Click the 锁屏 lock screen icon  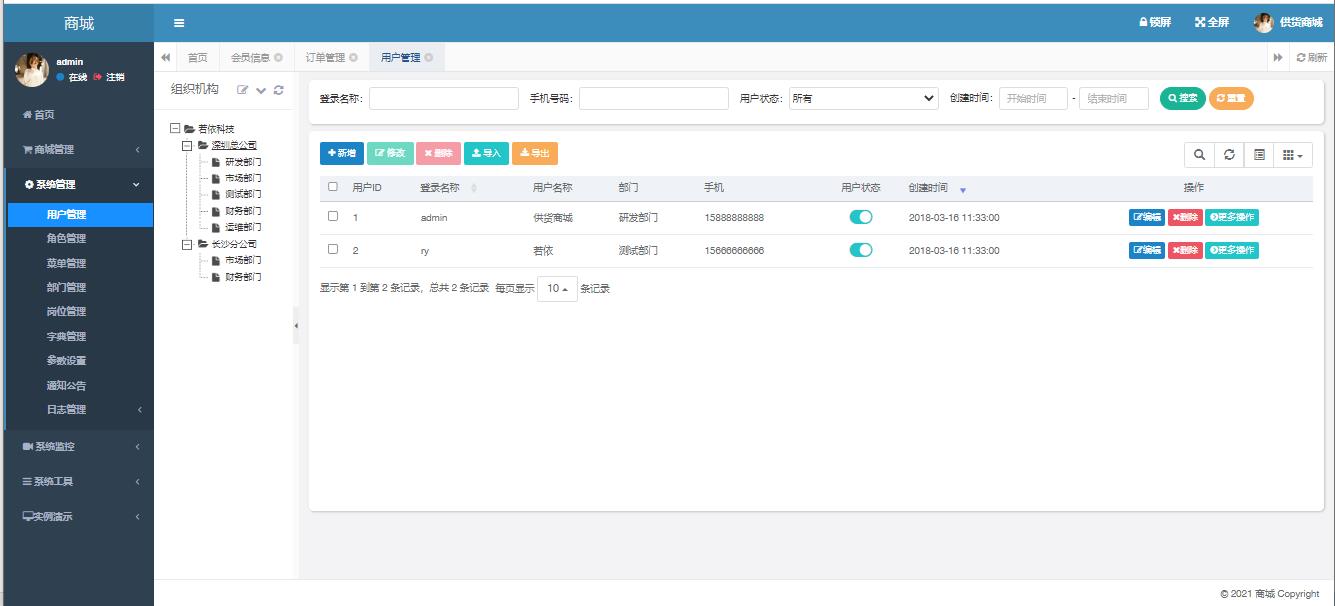1144,22
